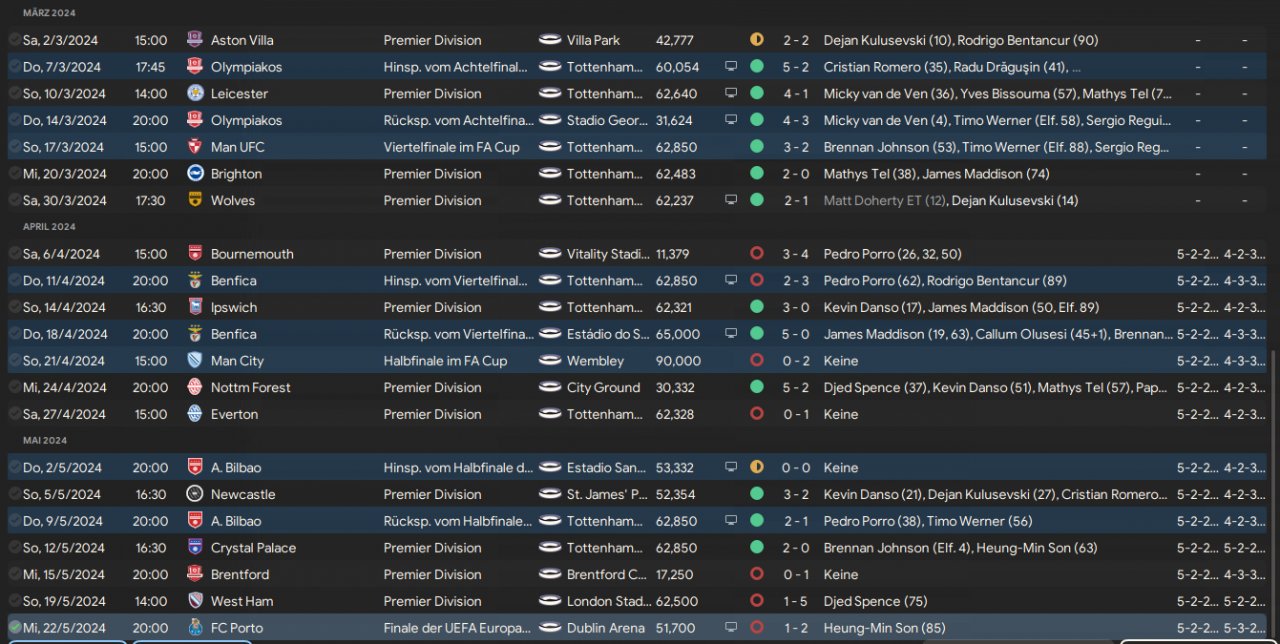
Task: Click the Leicester club crest
Action: [x=195, y=93]
